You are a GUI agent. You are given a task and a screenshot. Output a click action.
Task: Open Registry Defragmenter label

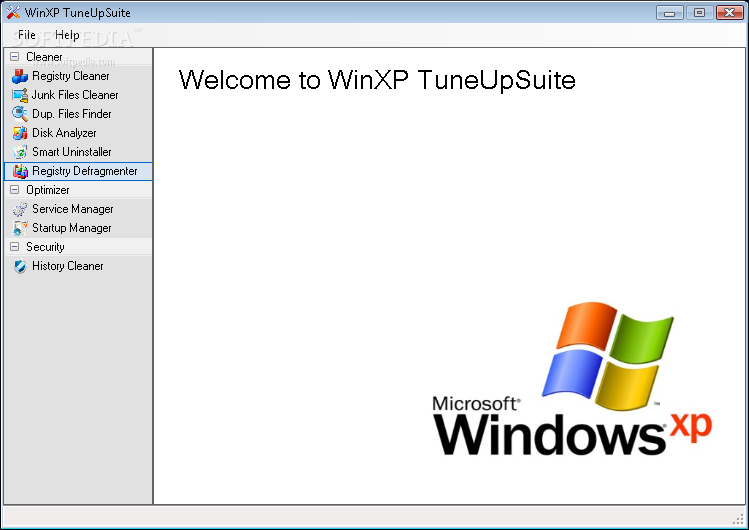coord(85,171)
